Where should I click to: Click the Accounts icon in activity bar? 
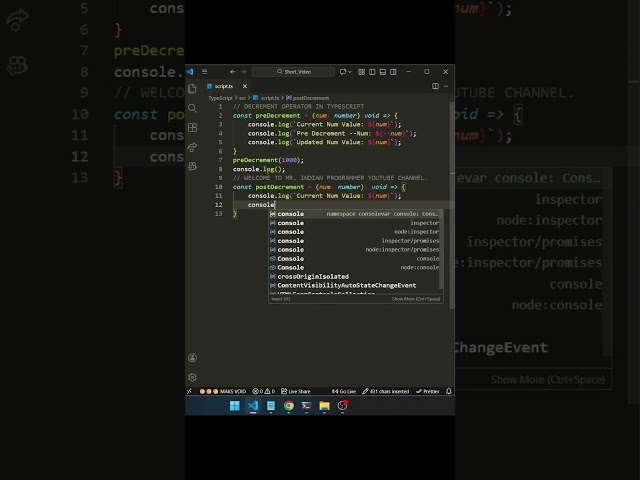[x=192, y=358]
